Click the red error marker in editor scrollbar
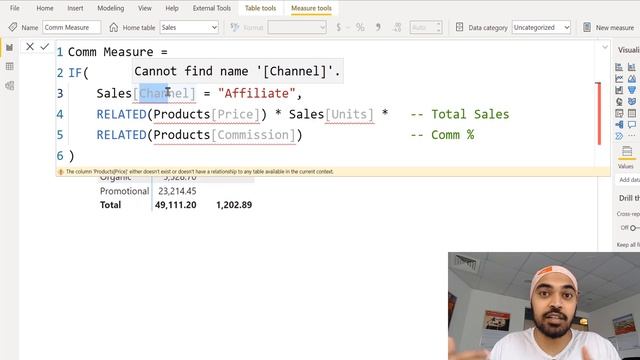This screenshot has height=360, width=640. pyautogui.click(x=599, y=113)
